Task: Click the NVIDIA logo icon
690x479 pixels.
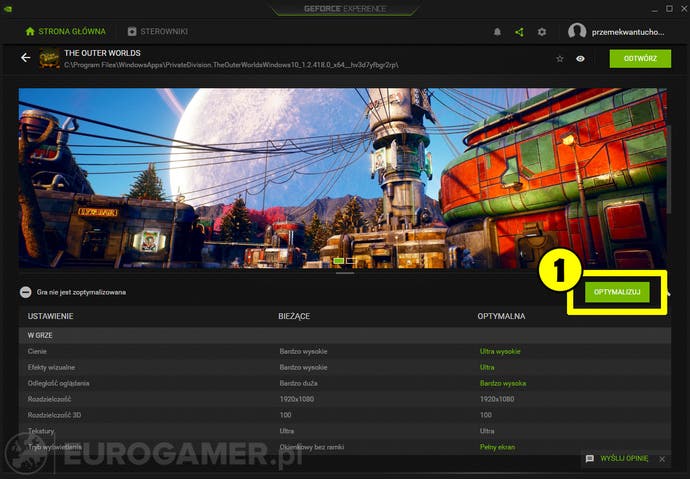Action: click(x=7, y=9)
